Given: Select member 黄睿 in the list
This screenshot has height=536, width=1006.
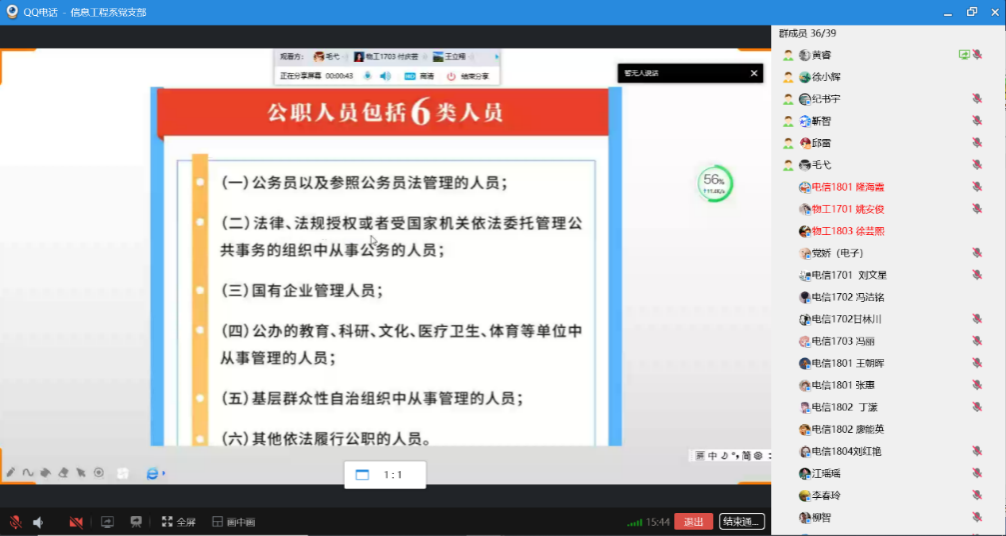Looking at the screenshot, I should point(821,55).
